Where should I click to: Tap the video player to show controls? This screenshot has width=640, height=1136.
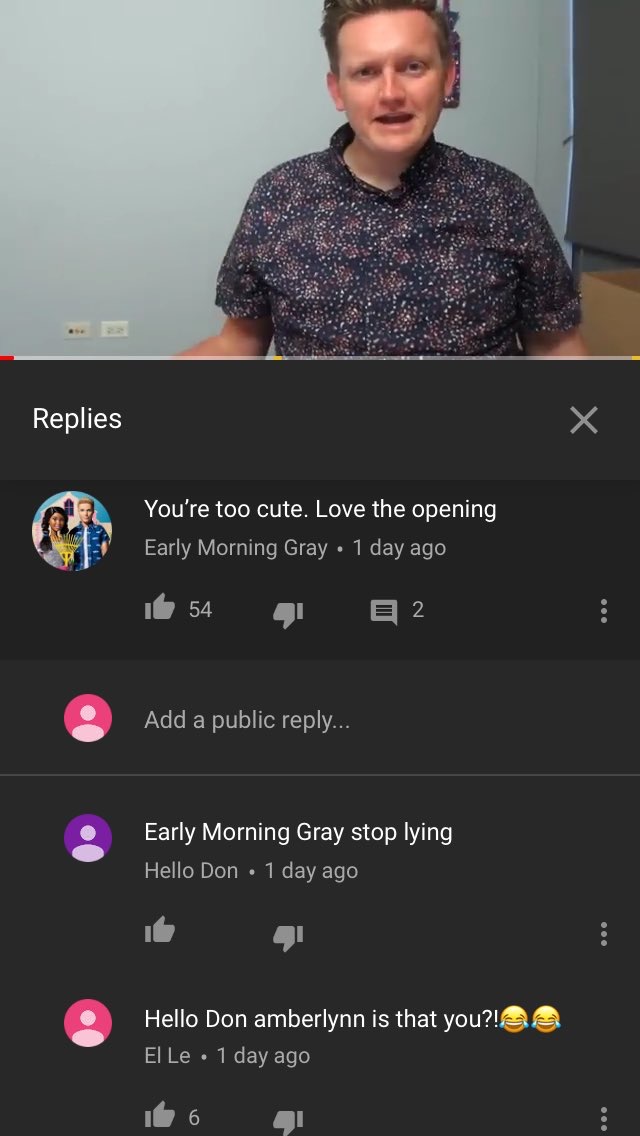[320, 178]
